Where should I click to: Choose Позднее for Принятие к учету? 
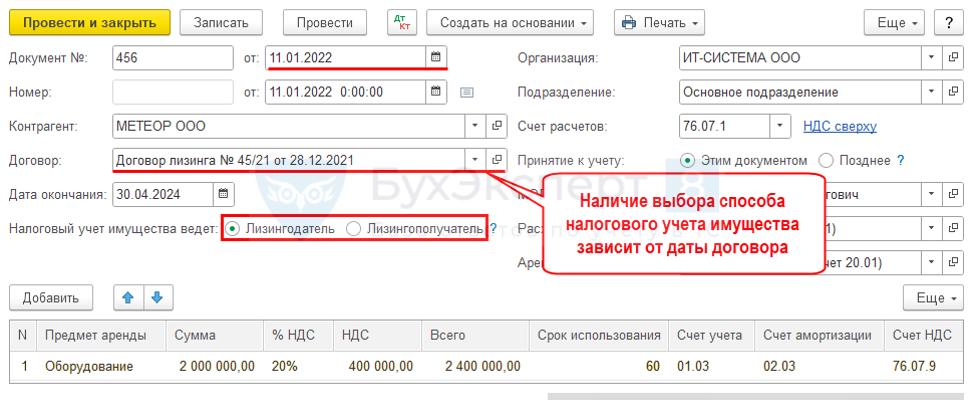[x=826, y=160]
